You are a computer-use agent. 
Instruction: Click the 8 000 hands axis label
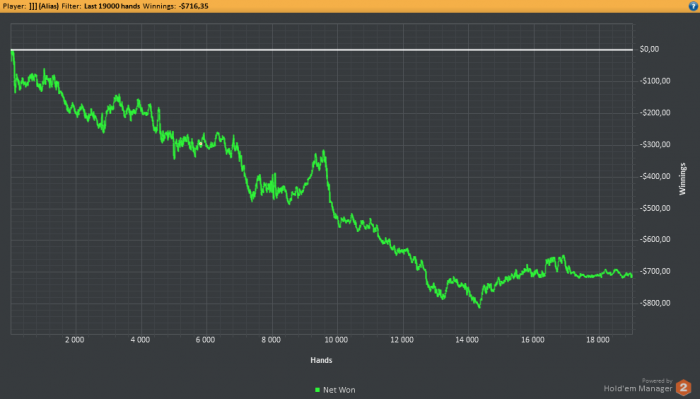[271, 340]
